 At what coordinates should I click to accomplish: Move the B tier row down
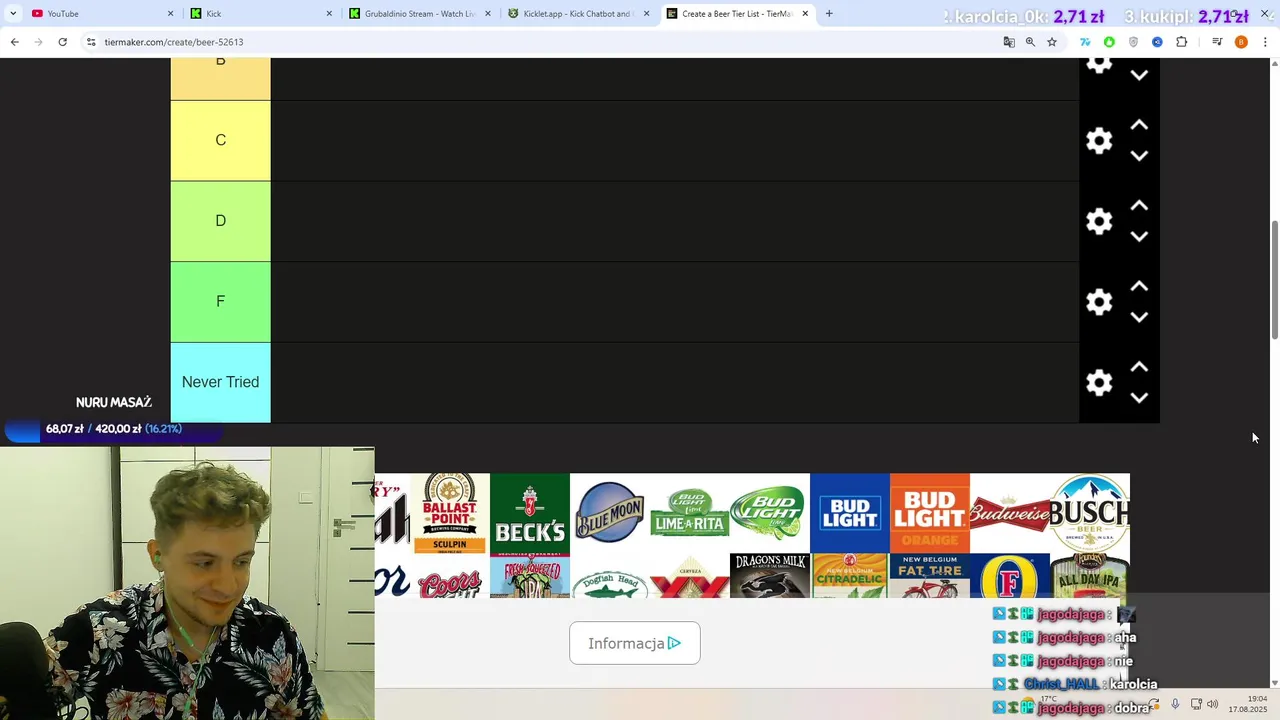[x=1139, y=75]
